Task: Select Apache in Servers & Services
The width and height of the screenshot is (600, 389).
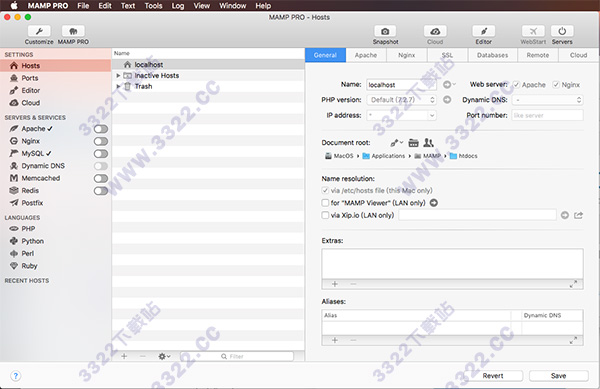Action: [33, 129]
